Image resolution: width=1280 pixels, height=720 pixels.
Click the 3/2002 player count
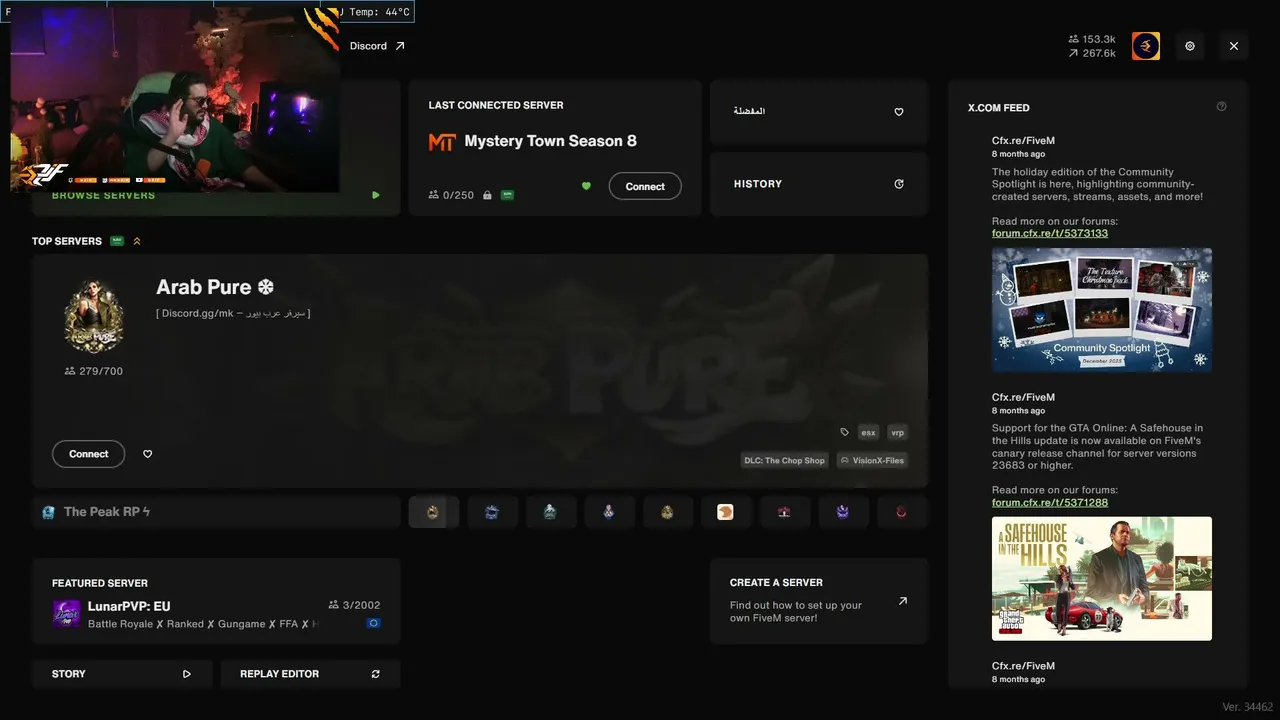point(361,605)
